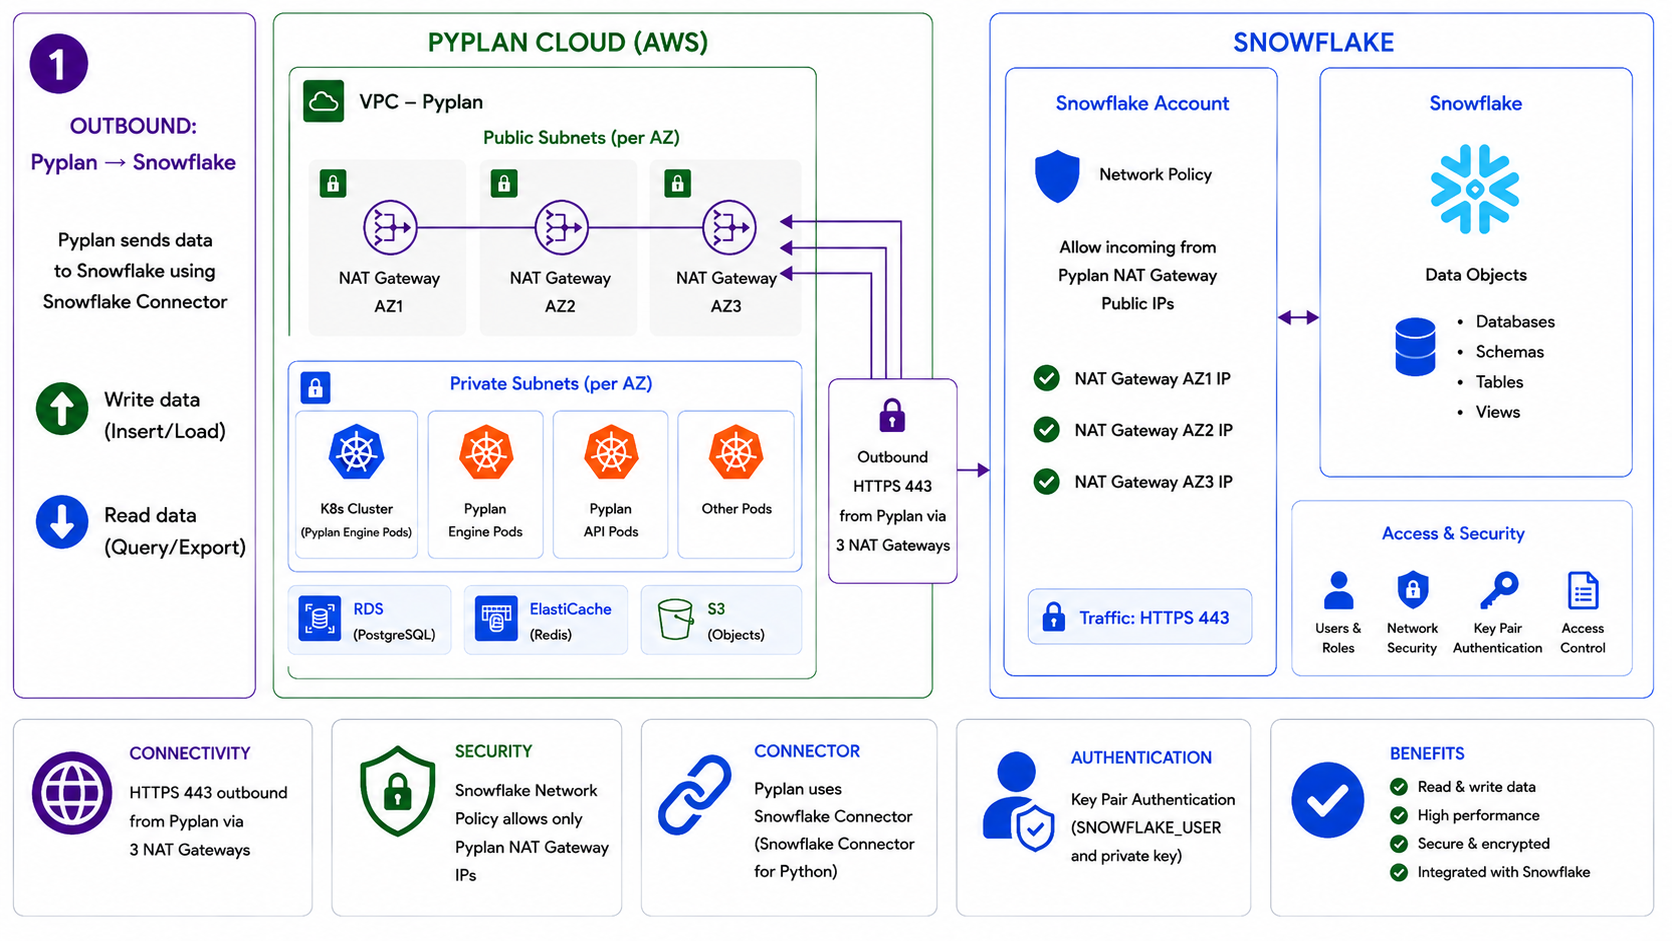Click the Network Policy shield icon
The height and width of the screenshot is (941, 1672).
pos(1057,176)
